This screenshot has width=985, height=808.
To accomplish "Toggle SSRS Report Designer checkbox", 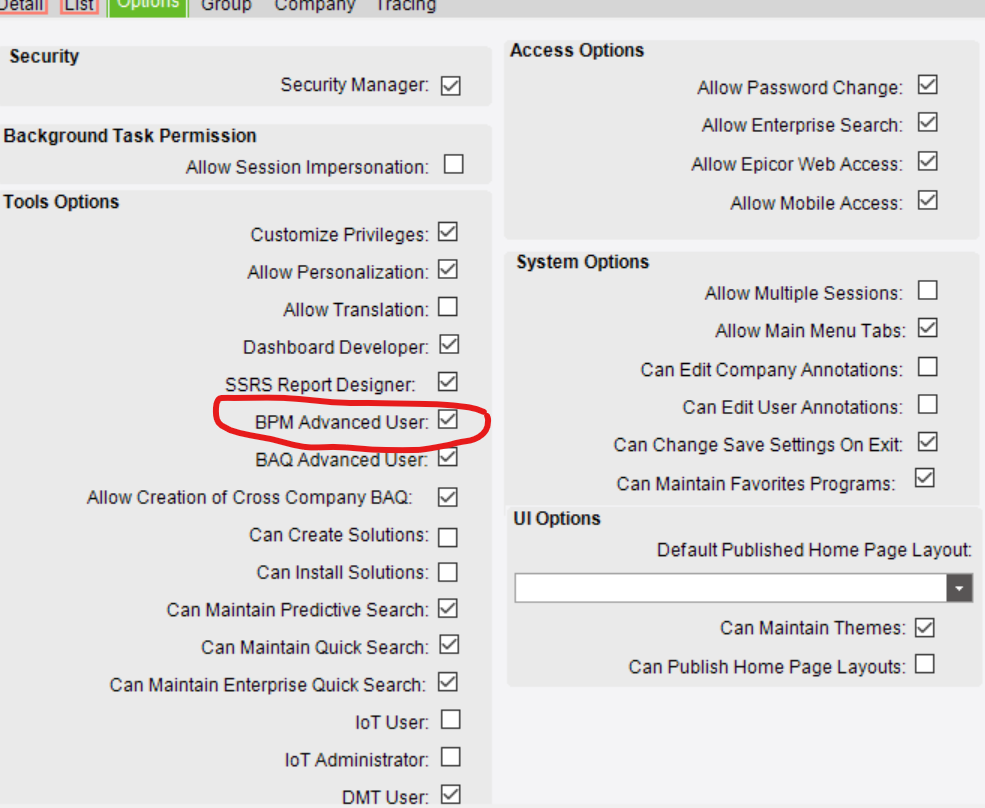I will [x=448, y=382].
